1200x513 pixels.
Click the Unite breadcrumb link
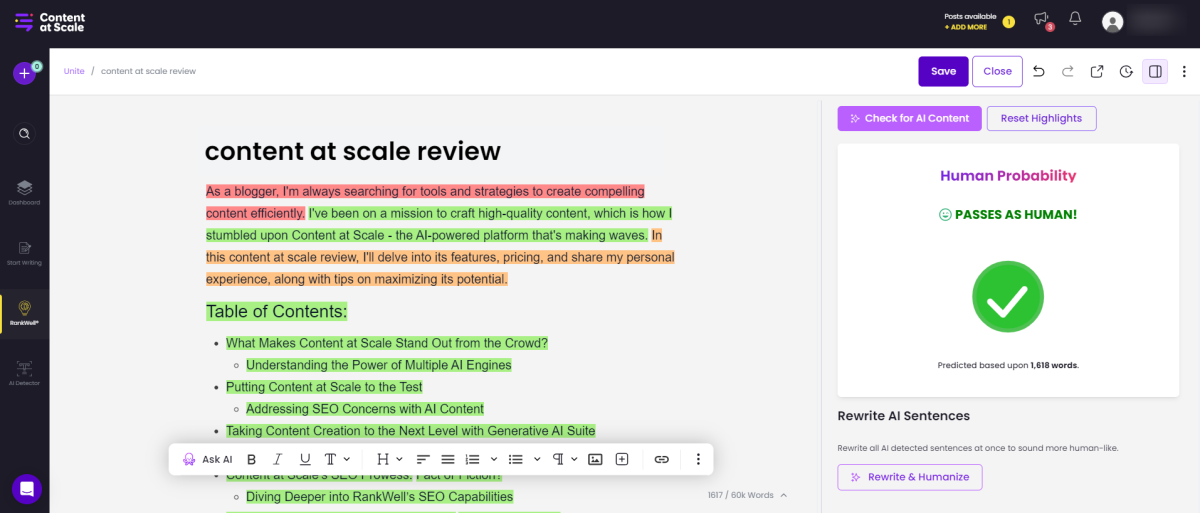pos(74,71)
